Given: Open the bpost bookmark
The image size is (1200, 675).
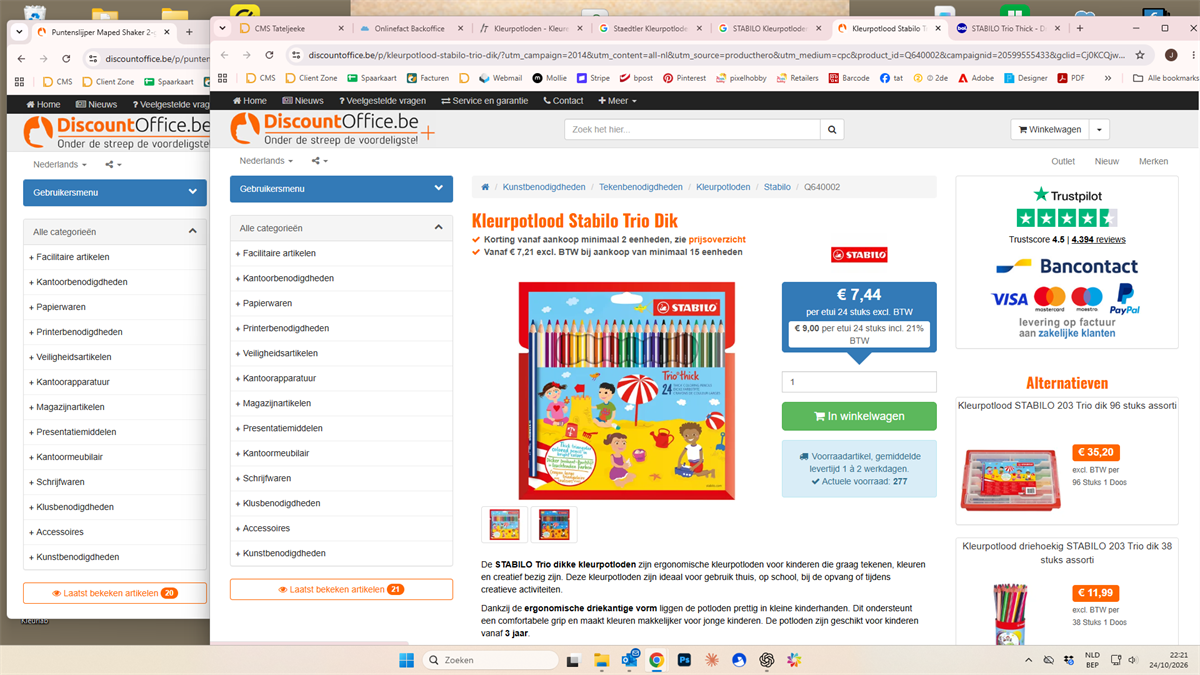Looking at the screenshot, I should tap(636, 78).
